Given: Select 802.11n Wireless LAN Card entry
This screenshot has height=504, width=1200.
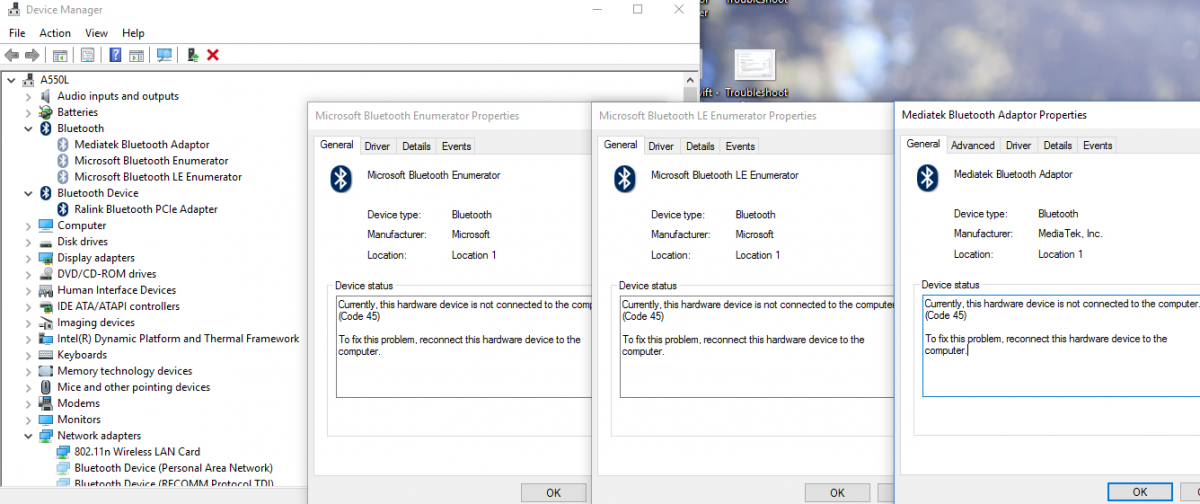Looking at the screenshot, I should 137,452.
